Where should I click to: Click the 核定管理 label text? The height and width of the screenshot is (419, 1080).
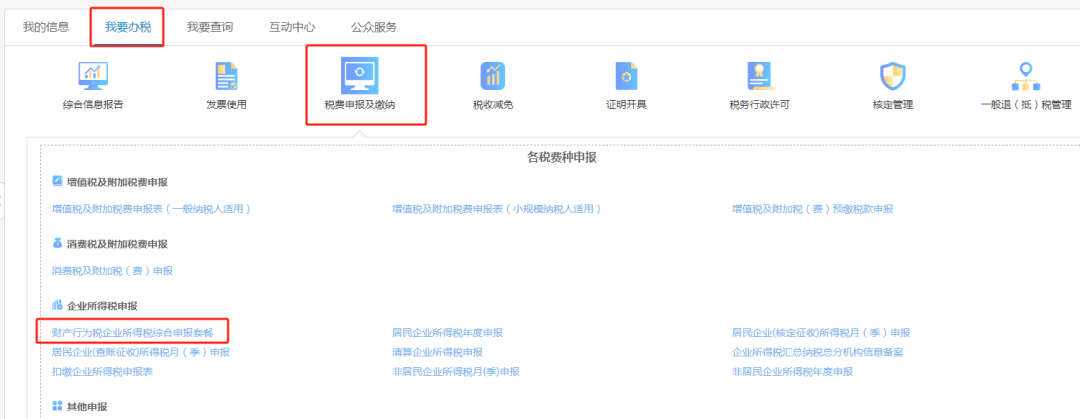893,105
